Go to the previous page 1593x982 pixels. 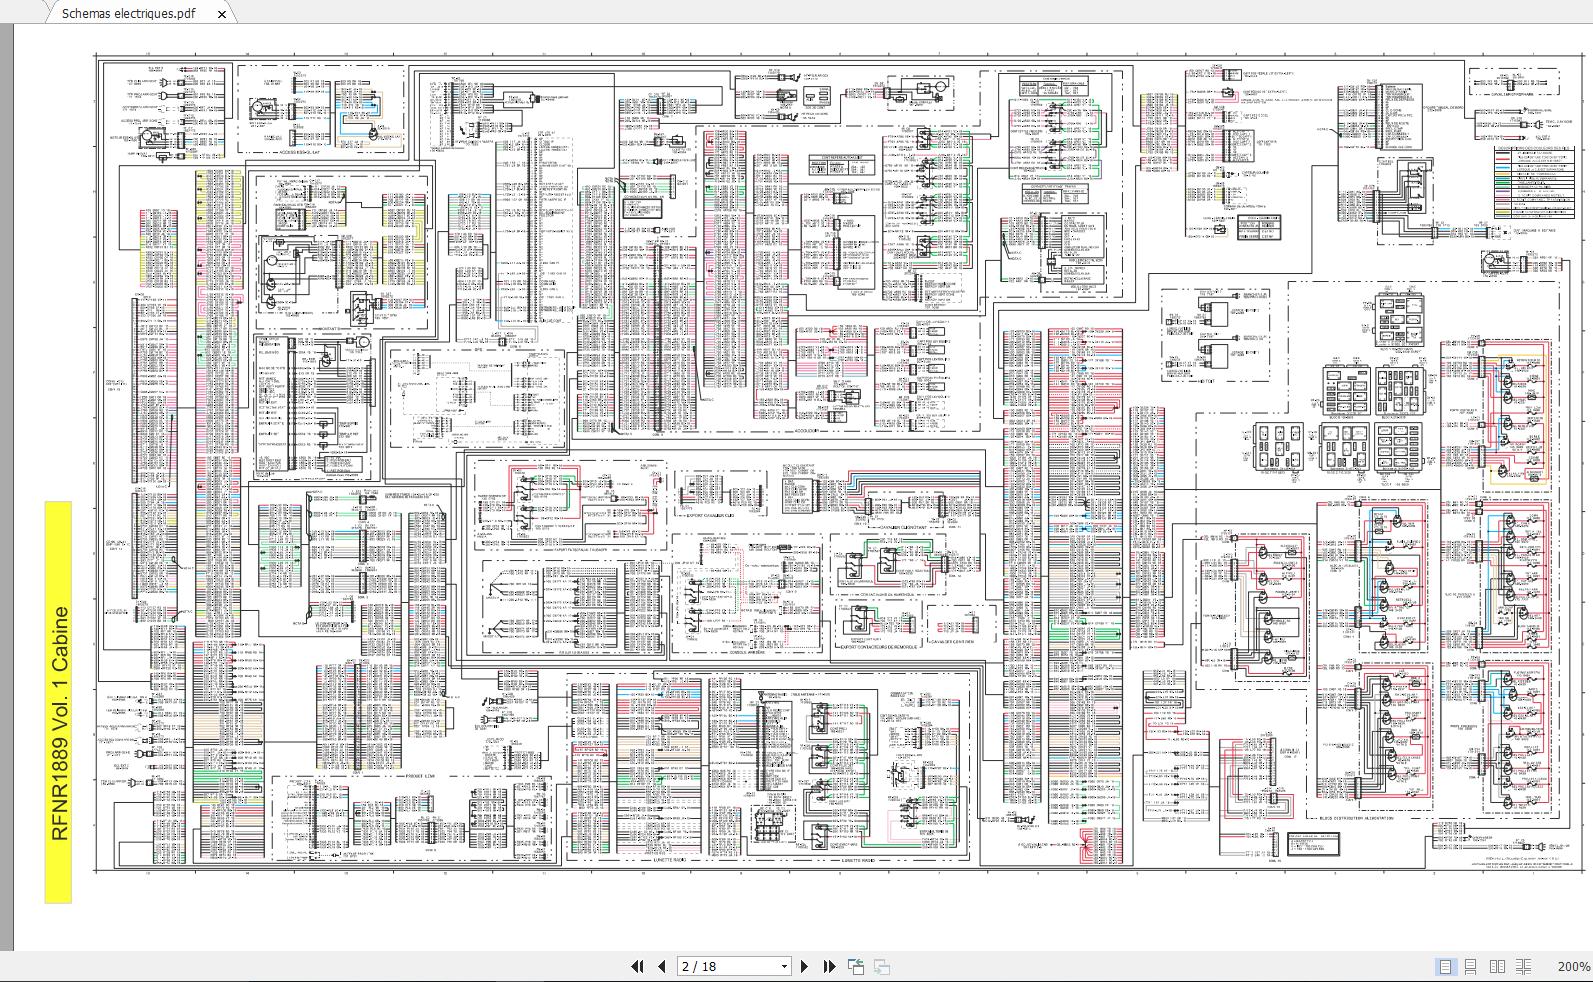click(661, 966)
